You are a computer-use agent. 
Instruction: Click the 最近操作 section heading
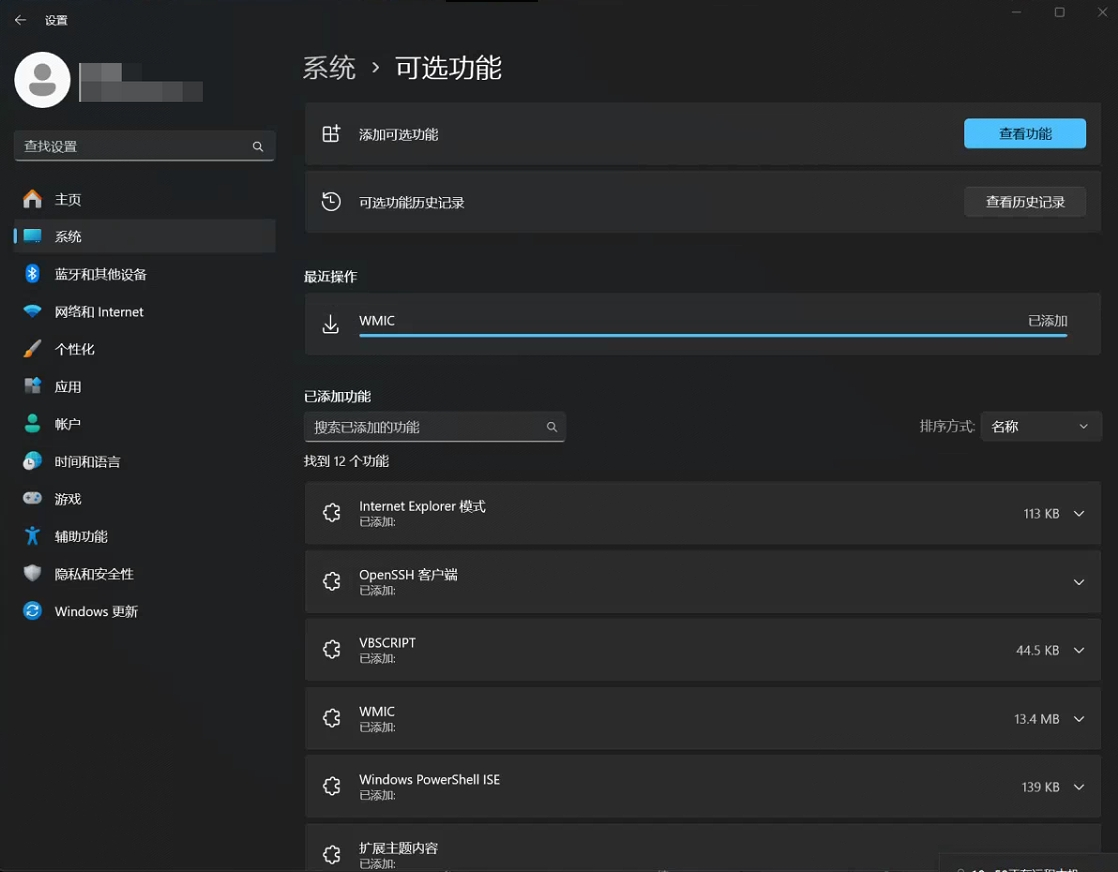click(x=330, y=277)
